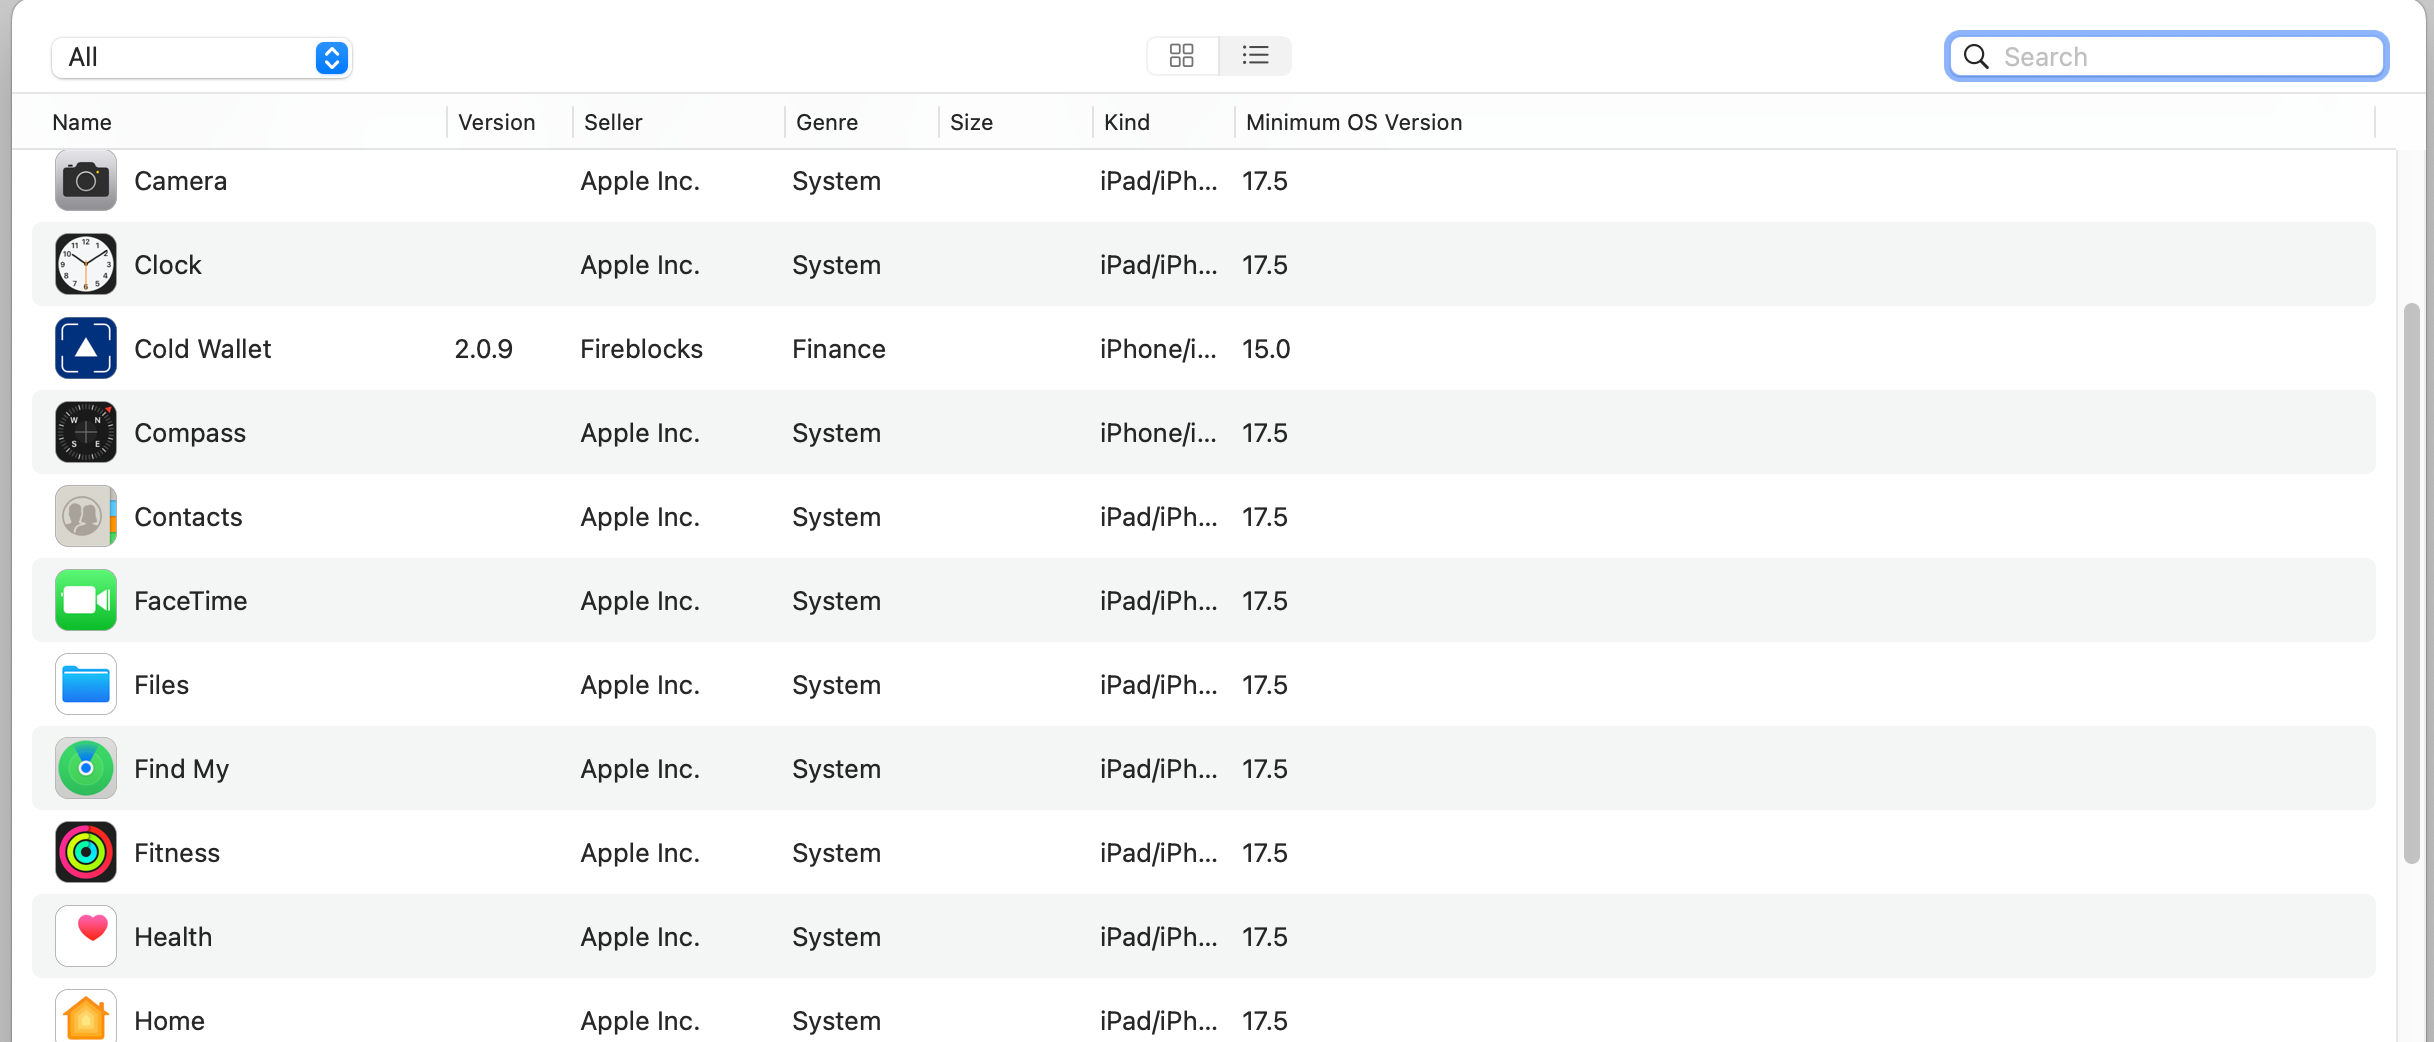
Task: Select the Cold Wallet app icon
Action: tap(86, 348)
